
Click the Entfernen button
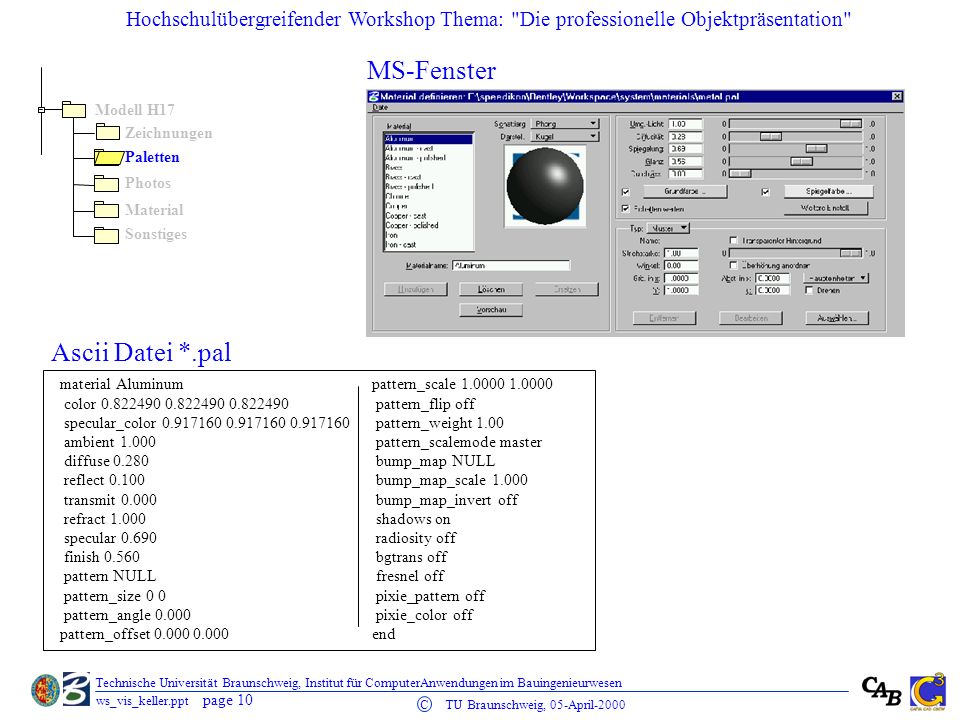pyautogui.click(x=664, y=318)
